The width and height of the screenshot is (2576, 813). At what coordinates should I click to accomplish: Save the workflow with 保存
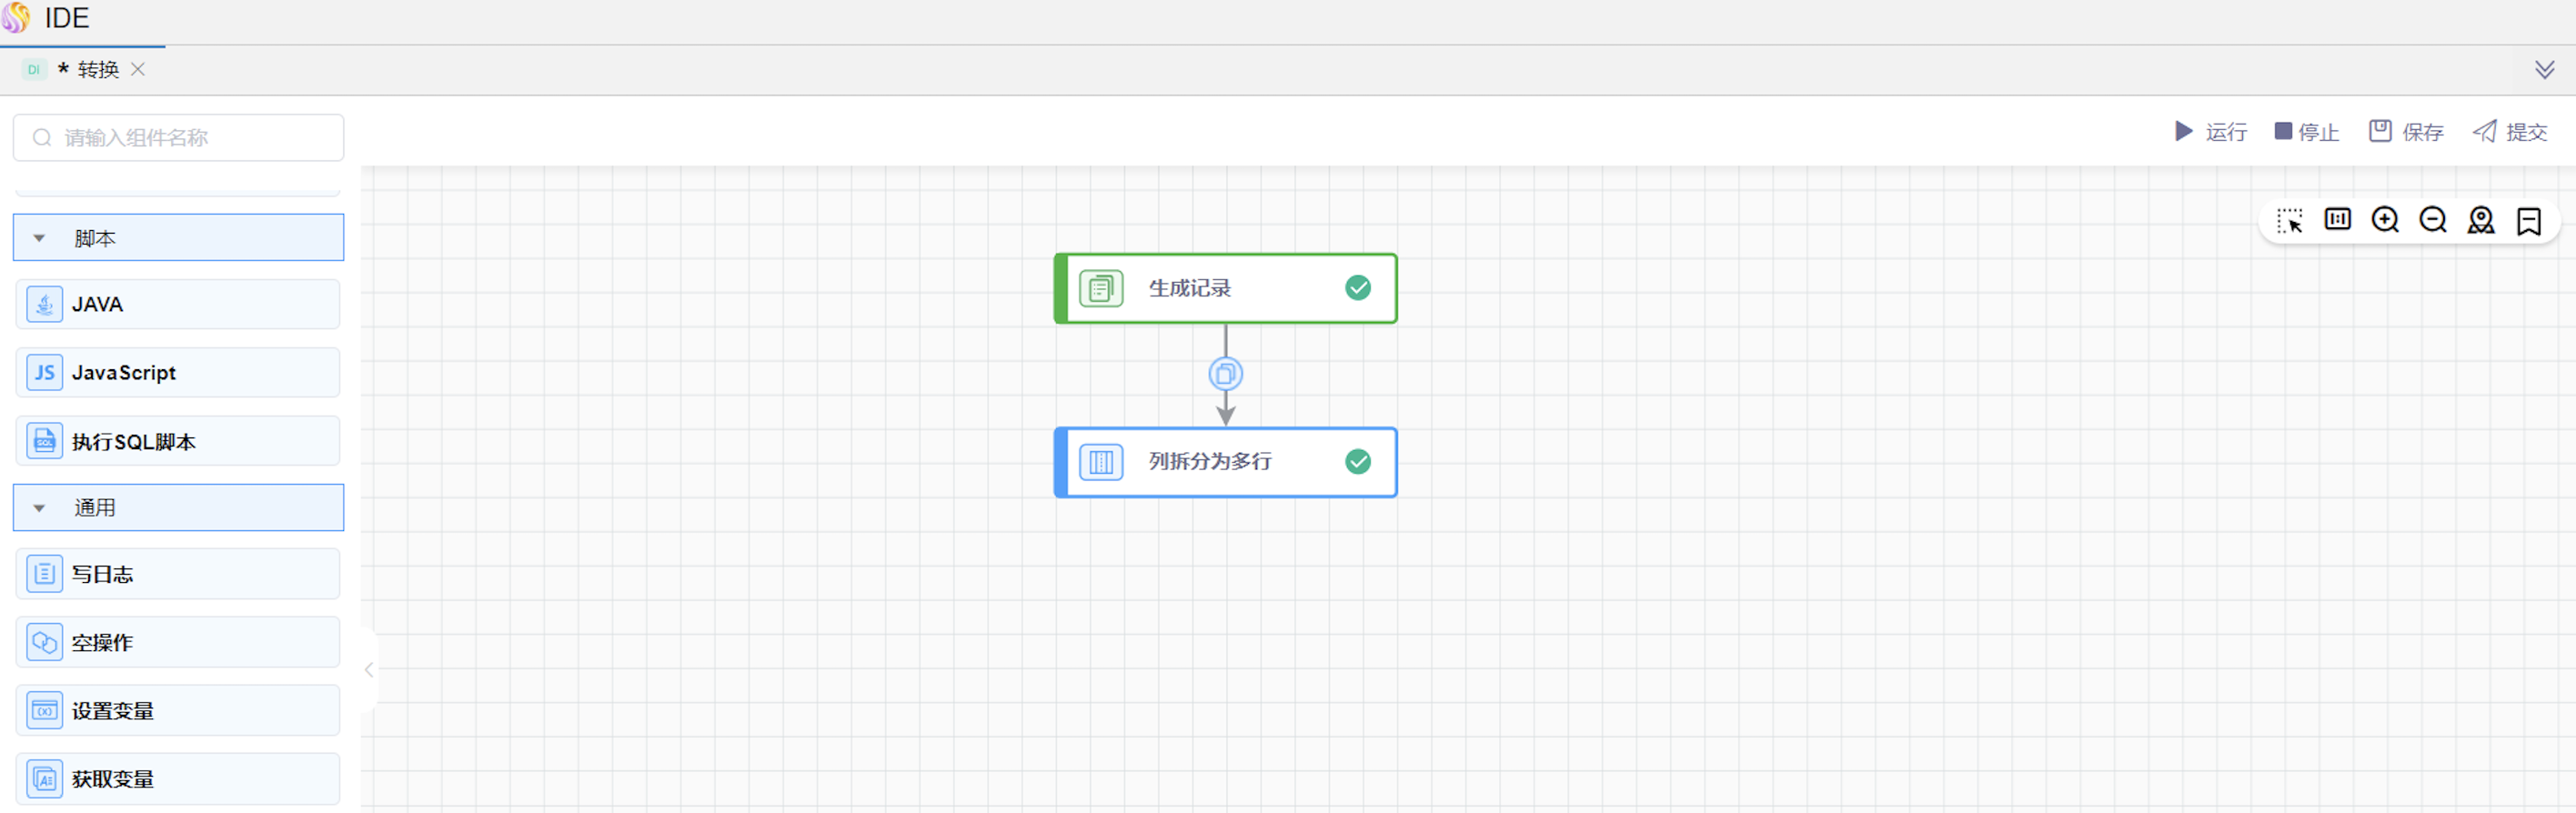tap(2406, 132)
